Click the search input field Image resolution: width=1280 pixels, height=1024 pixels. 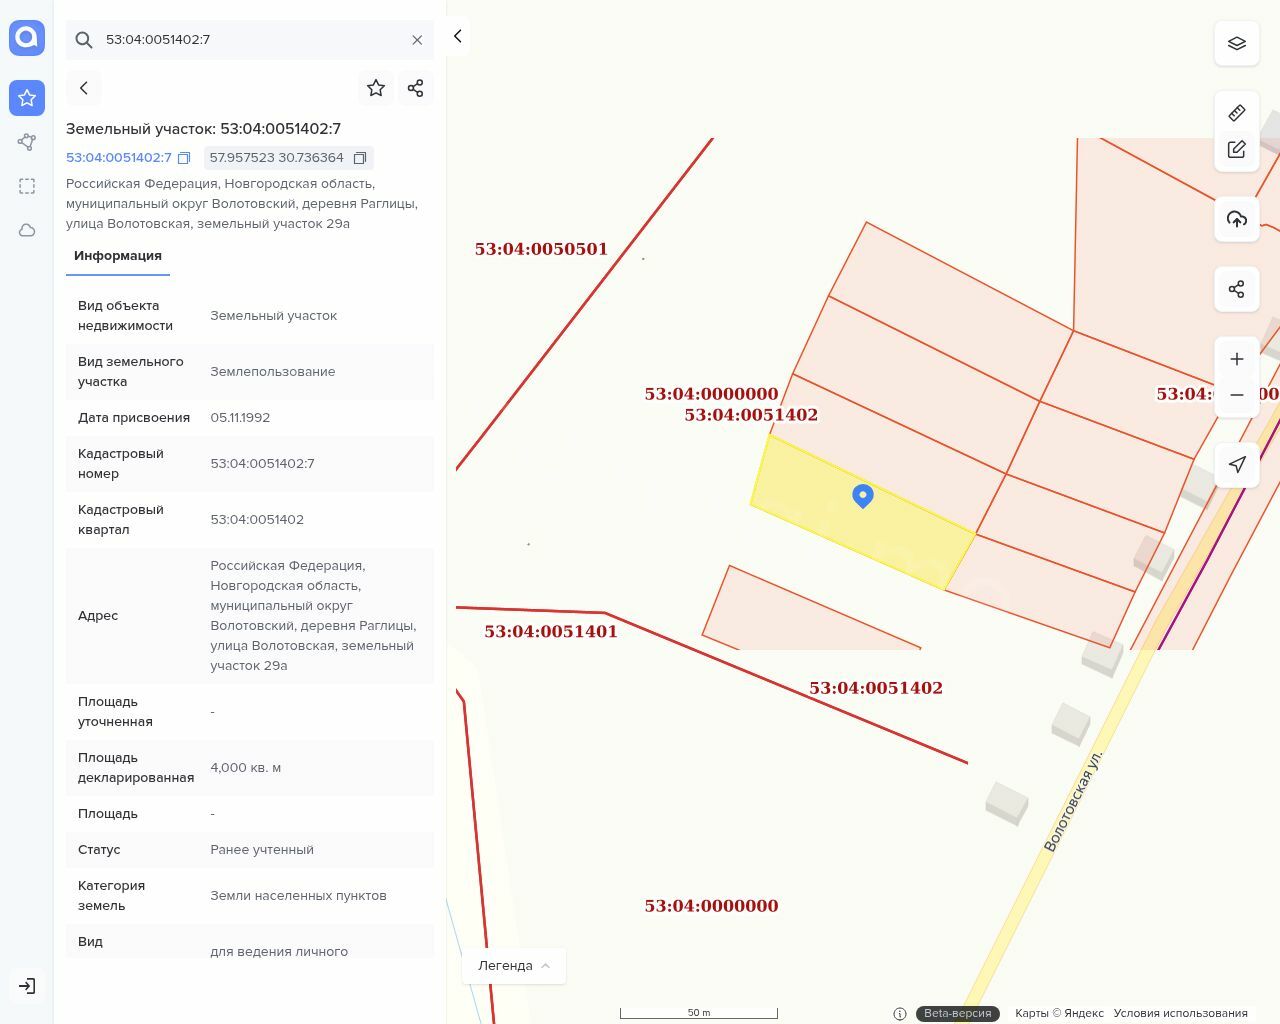(250, 40)
